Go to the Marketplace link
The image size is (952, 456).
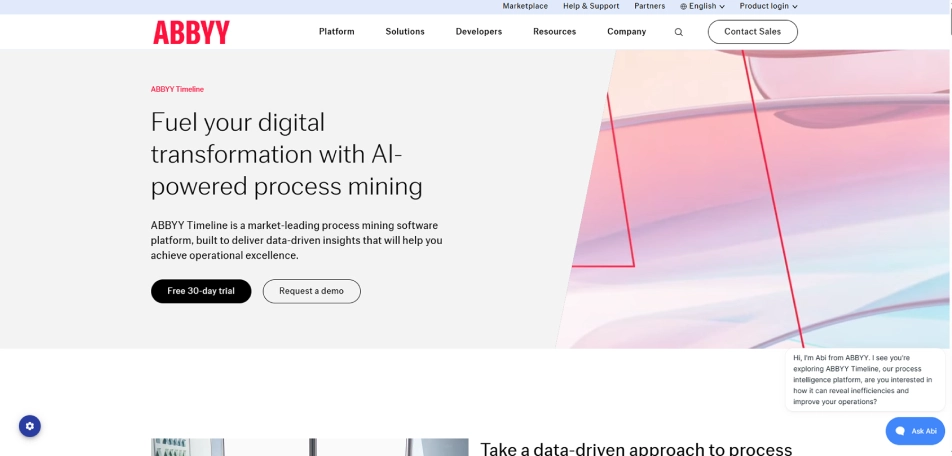click(525, 6)
